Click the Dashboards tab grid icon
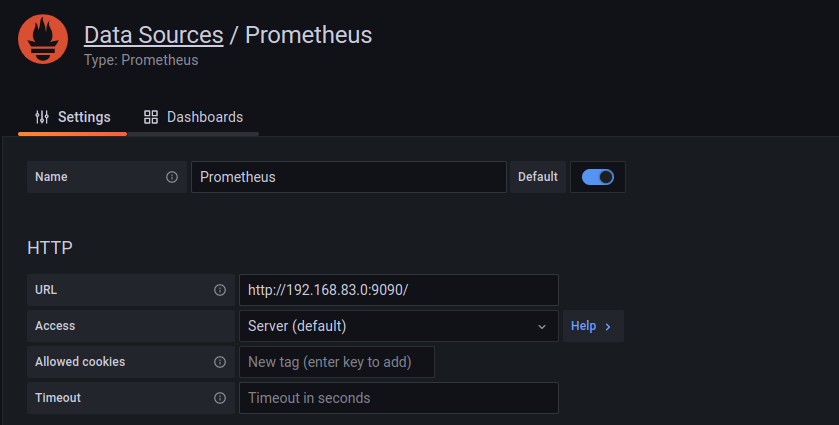Viewport: 839px width, 425px height. click(x=151, y=117)
